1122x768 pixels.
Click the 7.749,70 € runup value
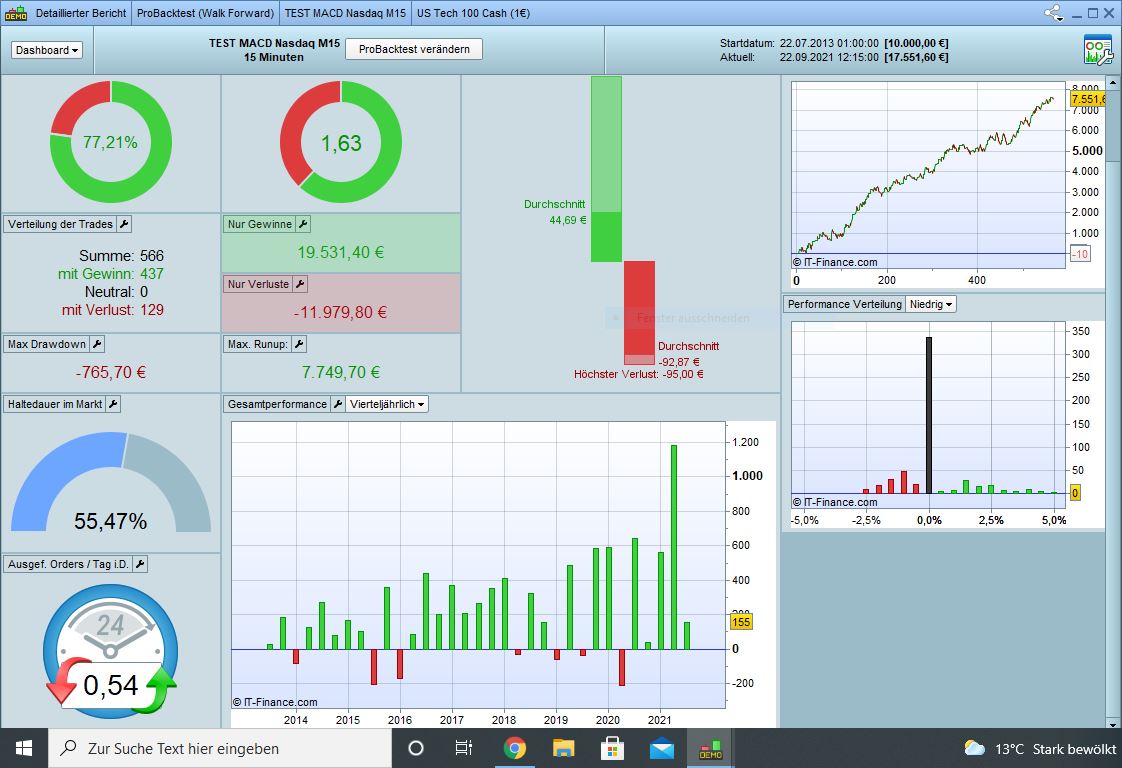[x=341, y=372]
